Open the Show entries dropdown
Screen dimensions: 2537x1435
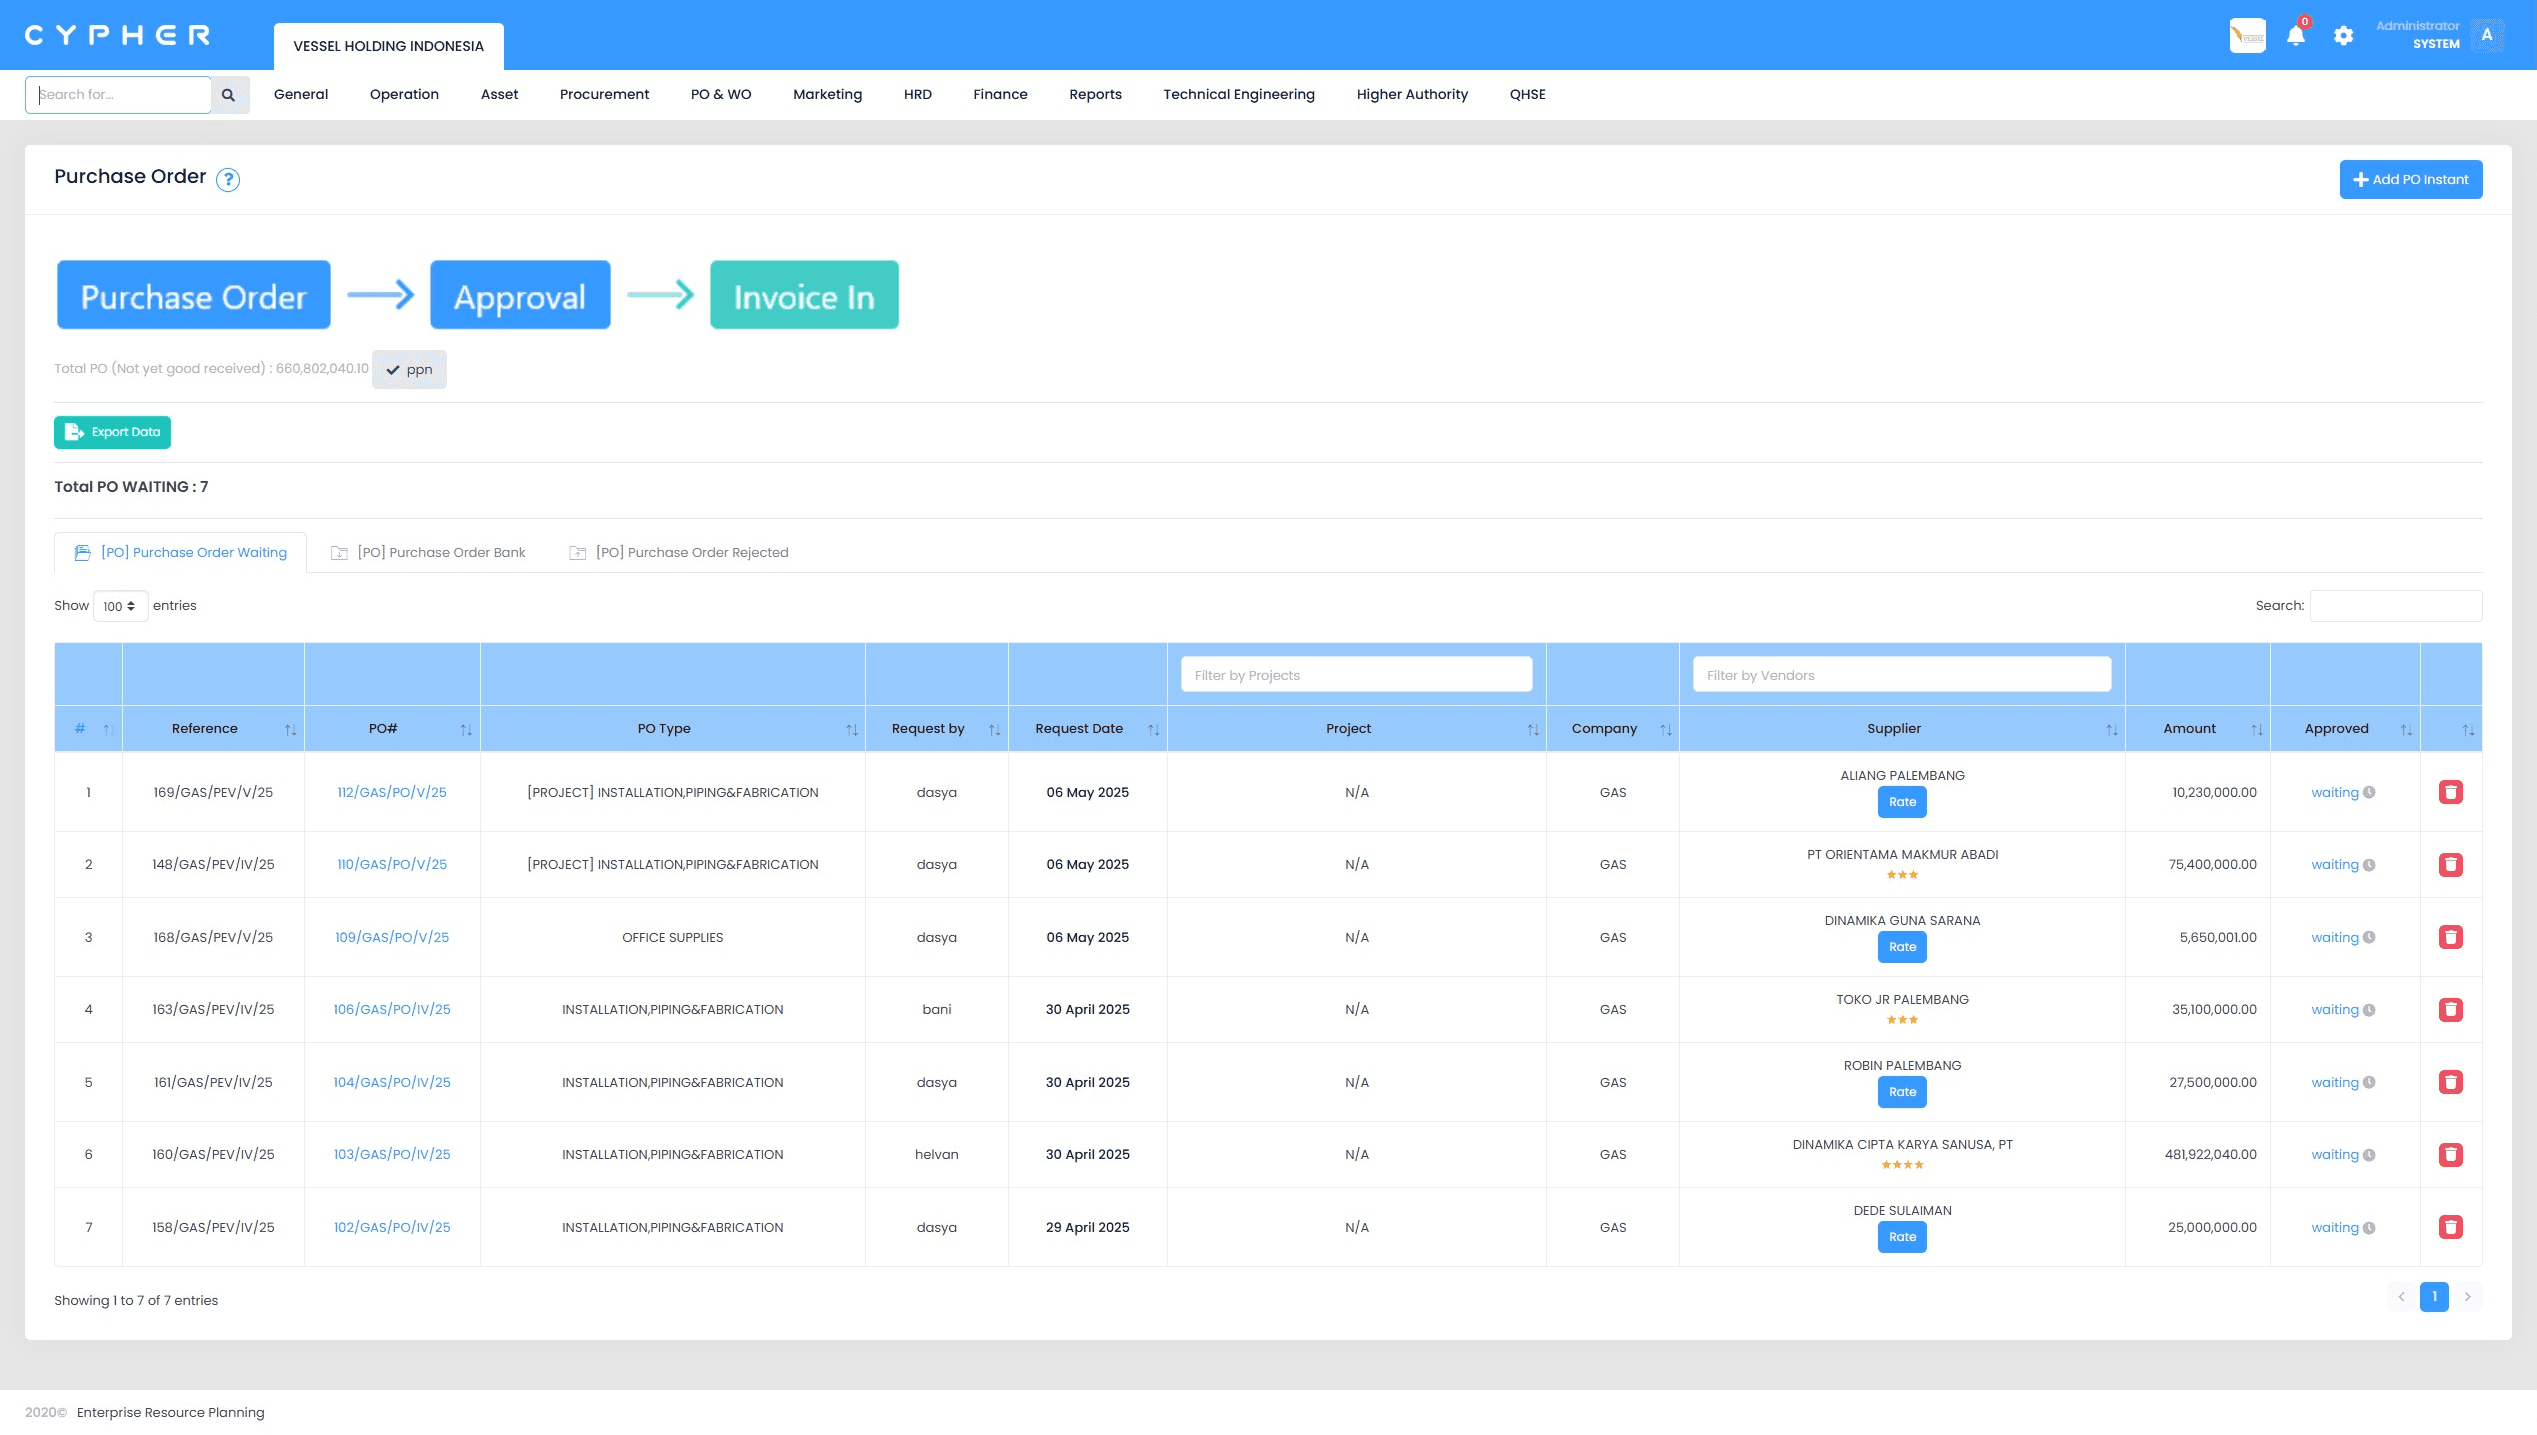coord(120,606)
